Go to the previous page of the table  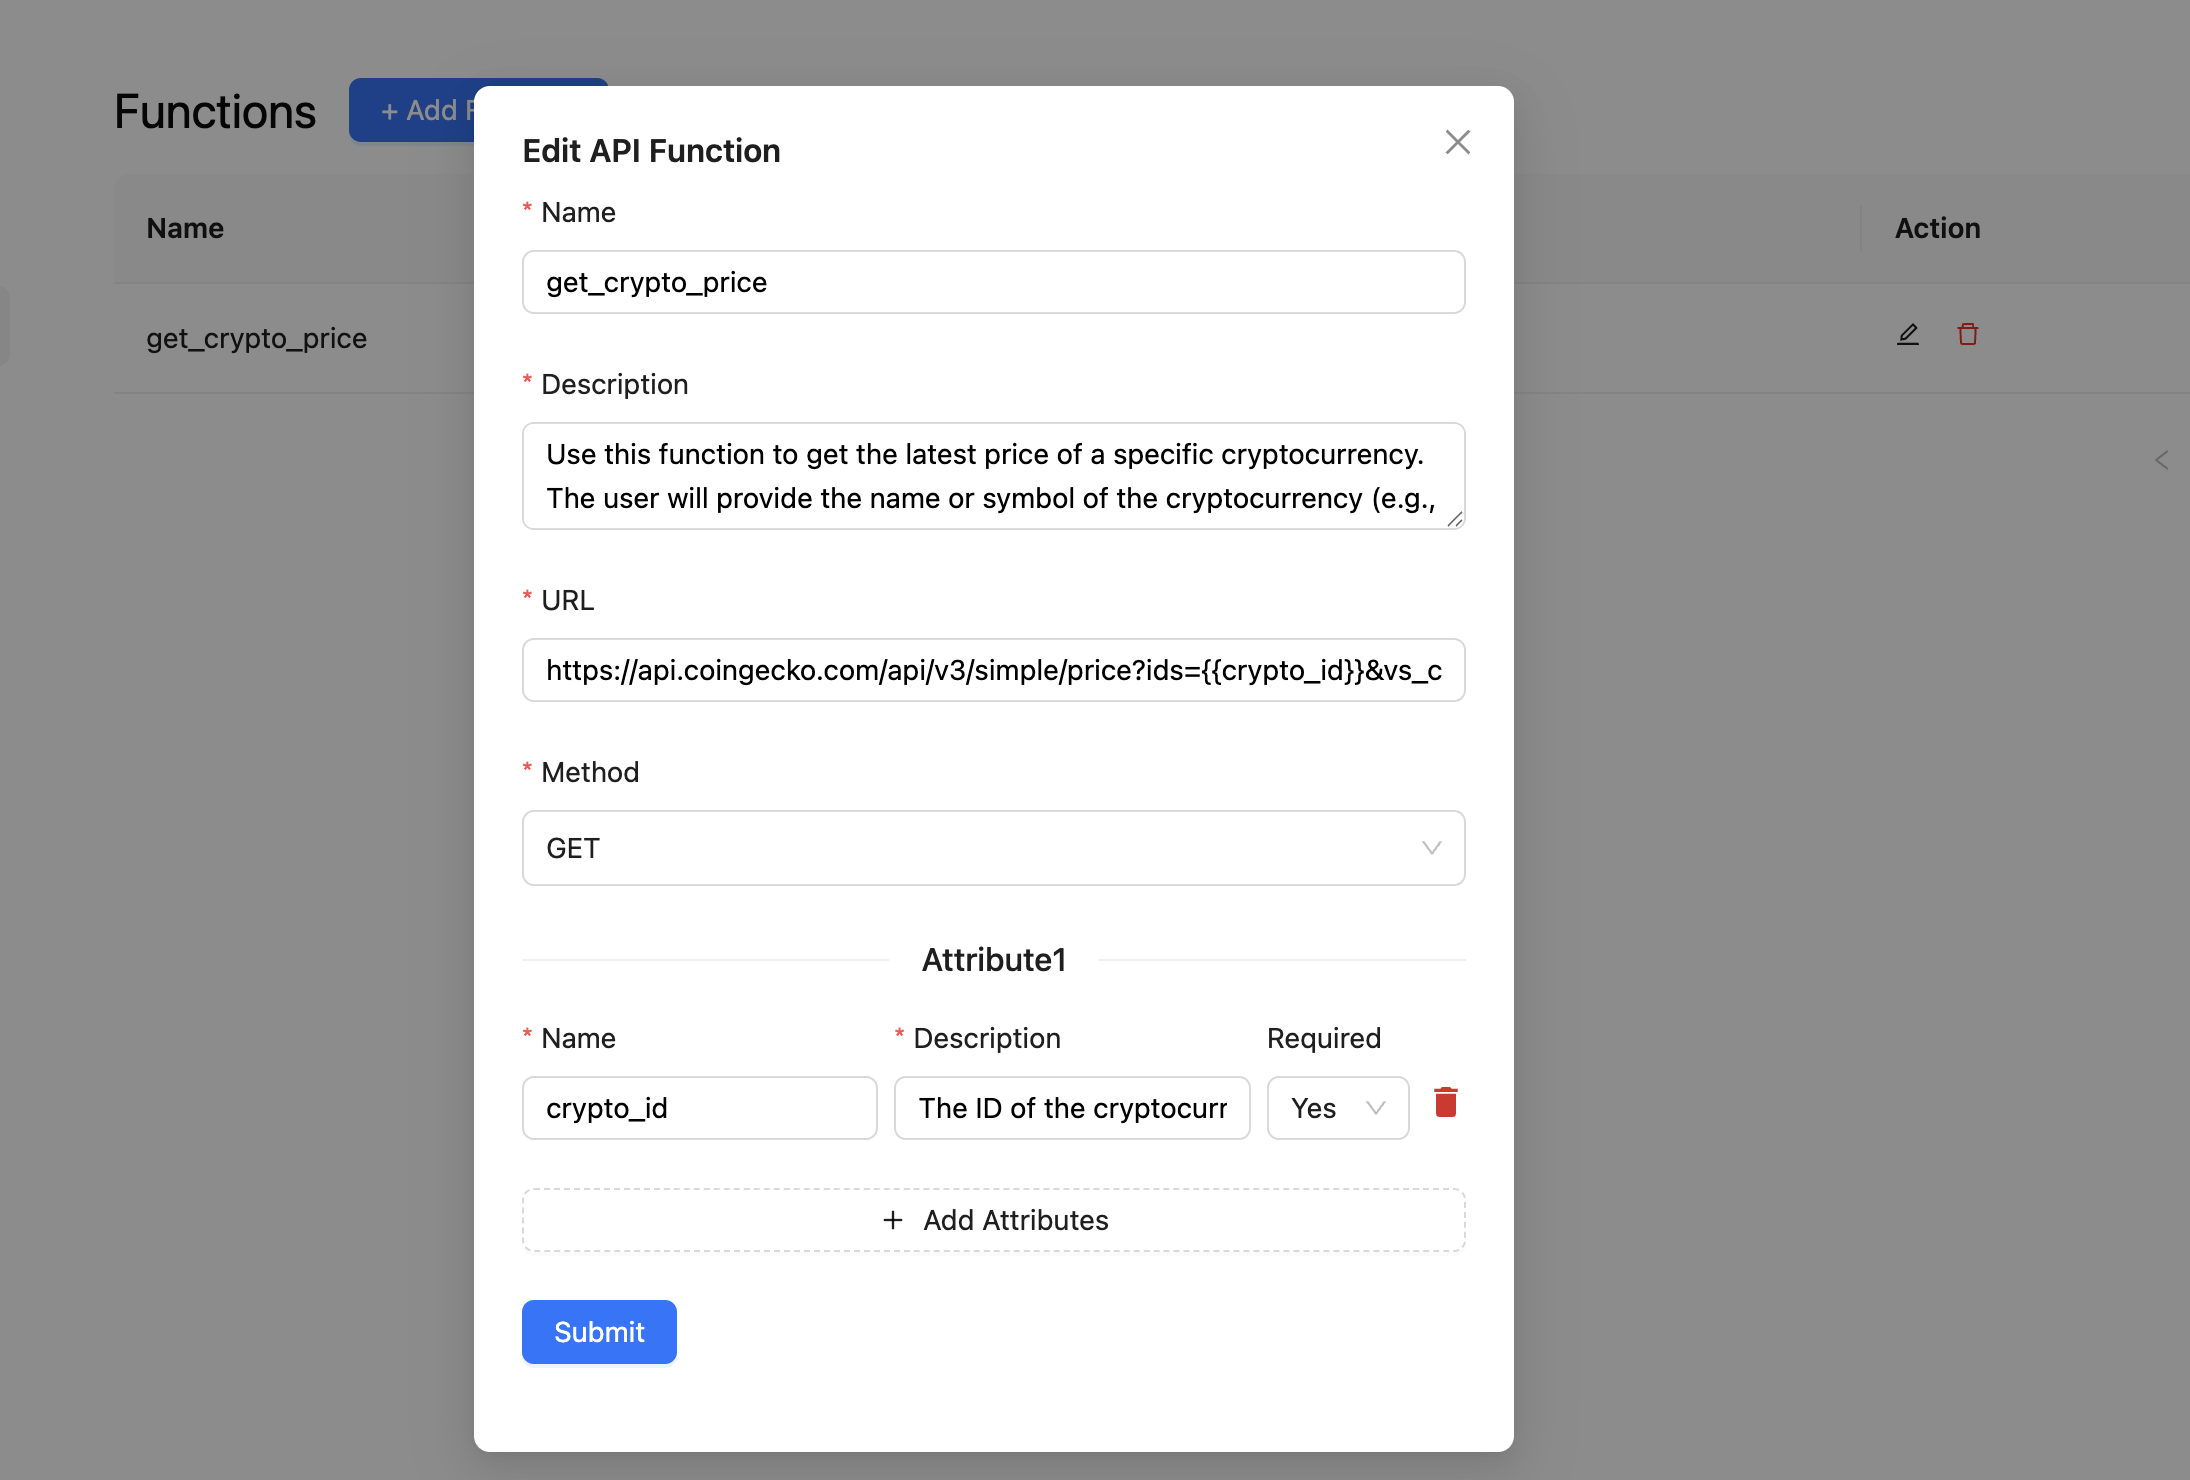2161,460
